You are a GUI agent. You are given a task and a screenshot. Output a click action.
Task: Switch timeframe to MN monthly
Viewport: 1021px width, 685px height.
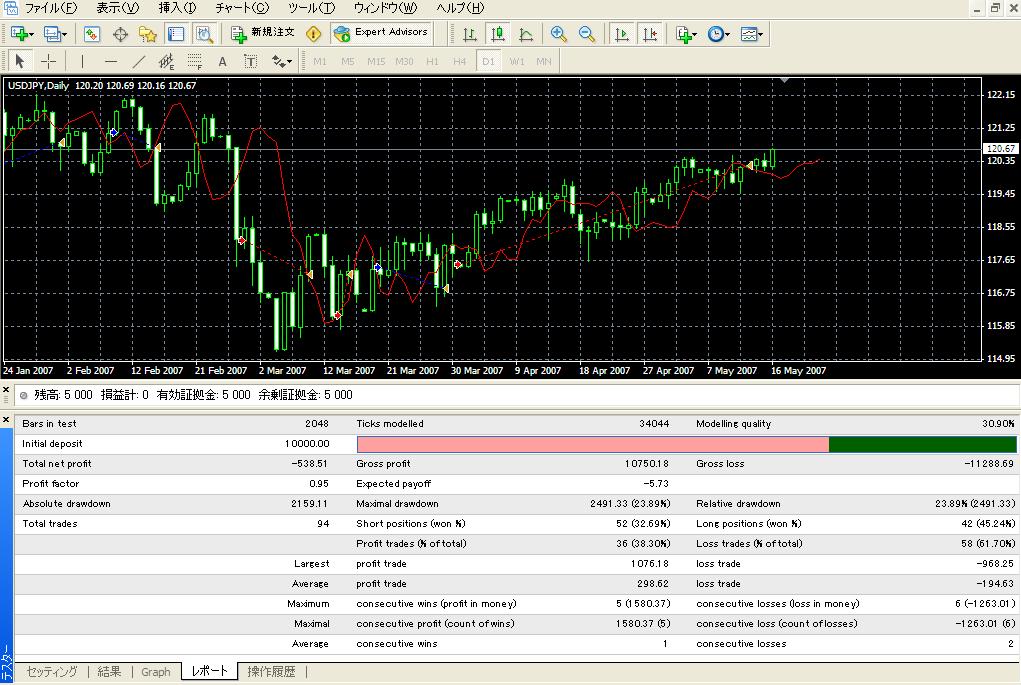[544, 61]
